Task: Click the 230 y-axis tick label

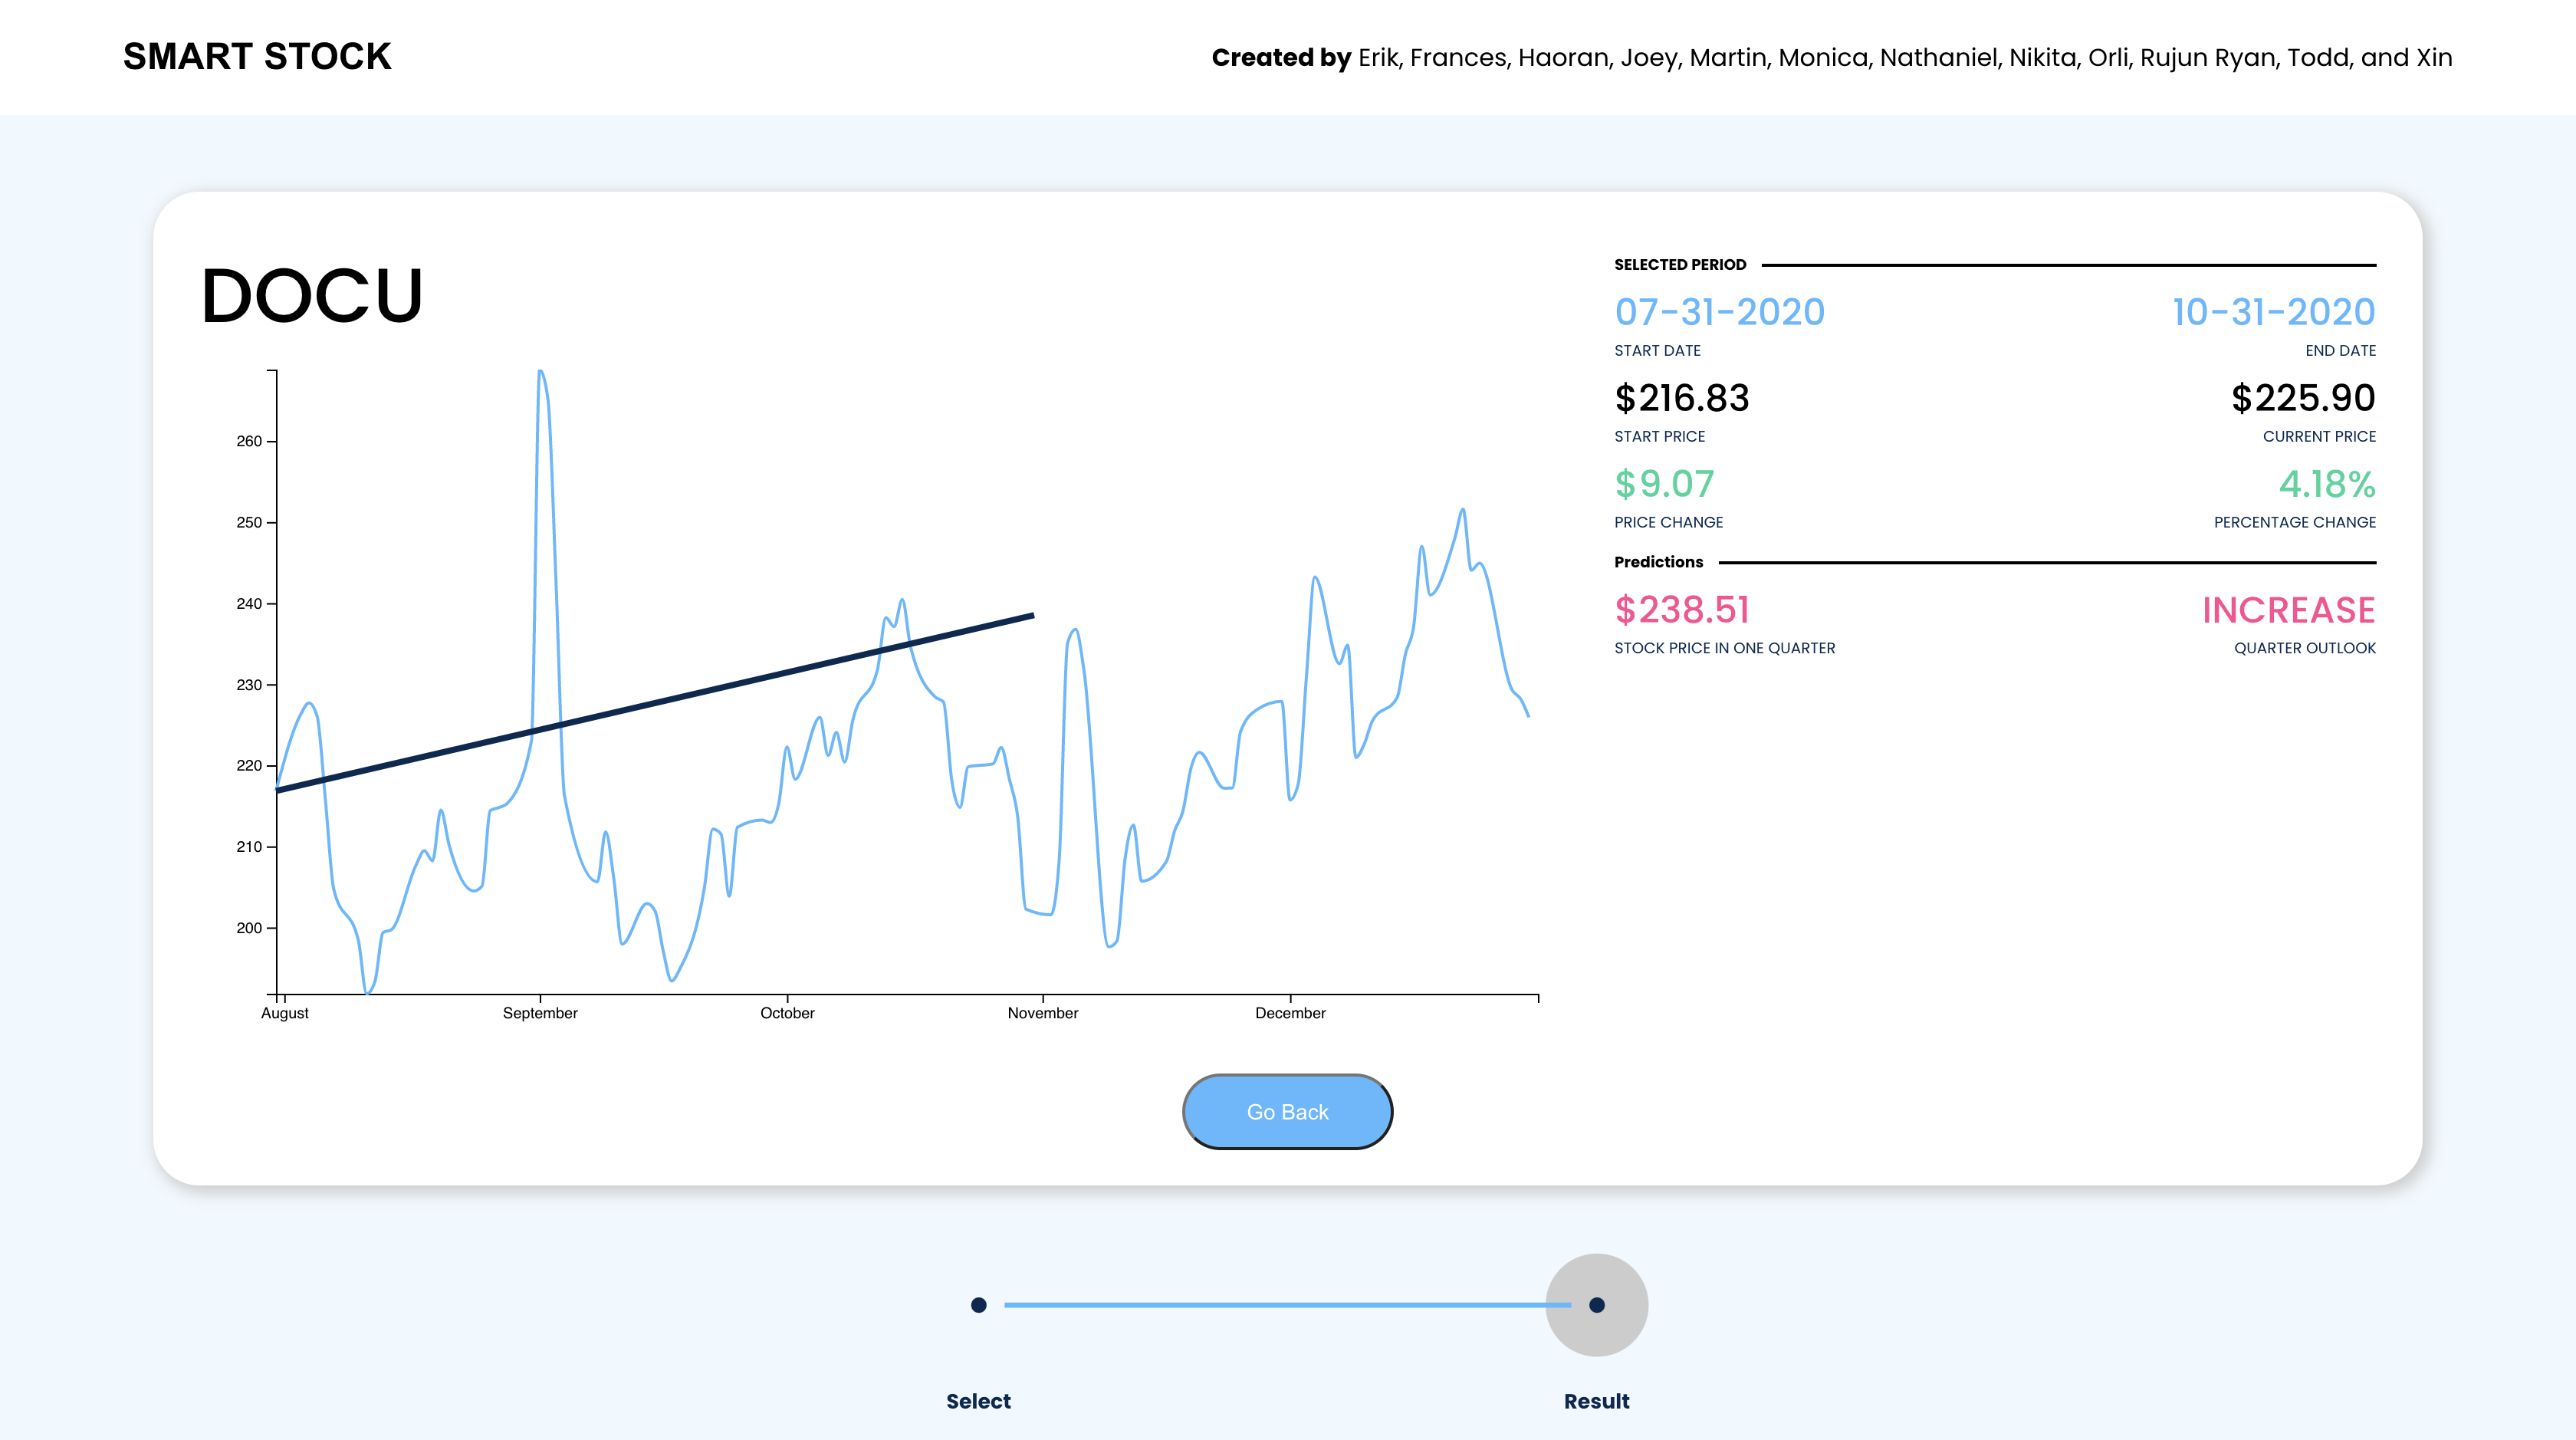Action: (x=249, y=685)
